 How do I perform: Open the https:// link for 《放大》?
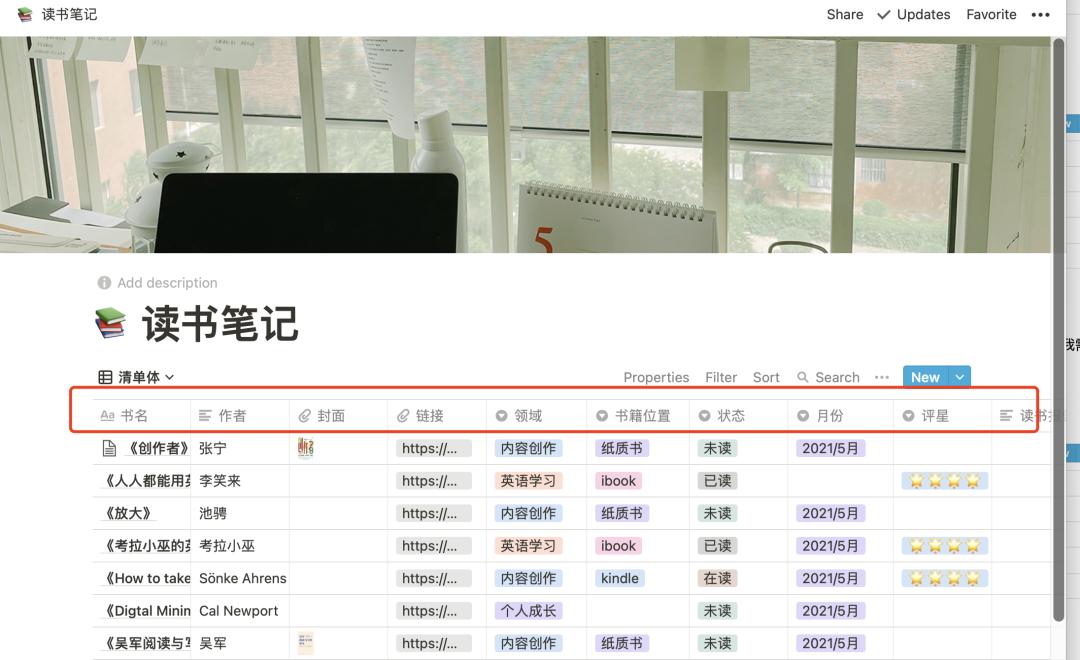(x=433, y=513)
